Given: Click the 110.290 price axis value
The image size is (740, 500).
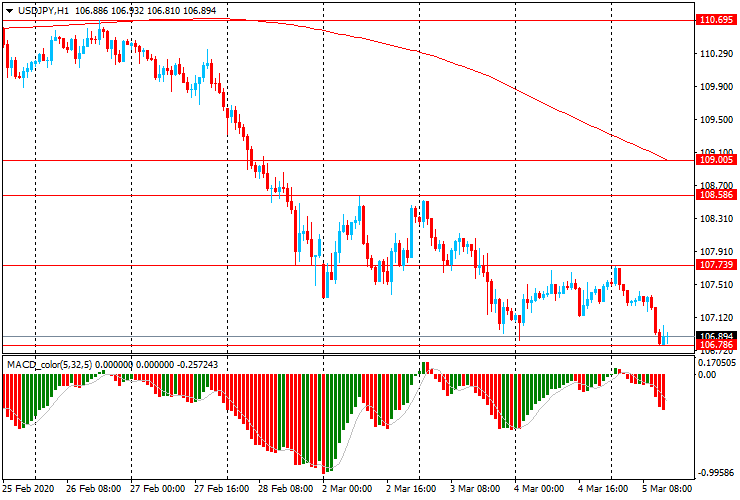Looking at the screenshot, I should point(716,54).
